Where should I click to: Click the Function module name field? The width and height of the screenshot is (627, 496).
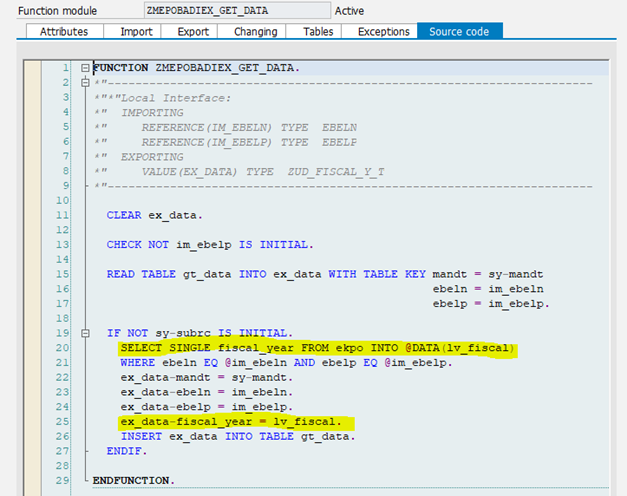coord(238,10)
